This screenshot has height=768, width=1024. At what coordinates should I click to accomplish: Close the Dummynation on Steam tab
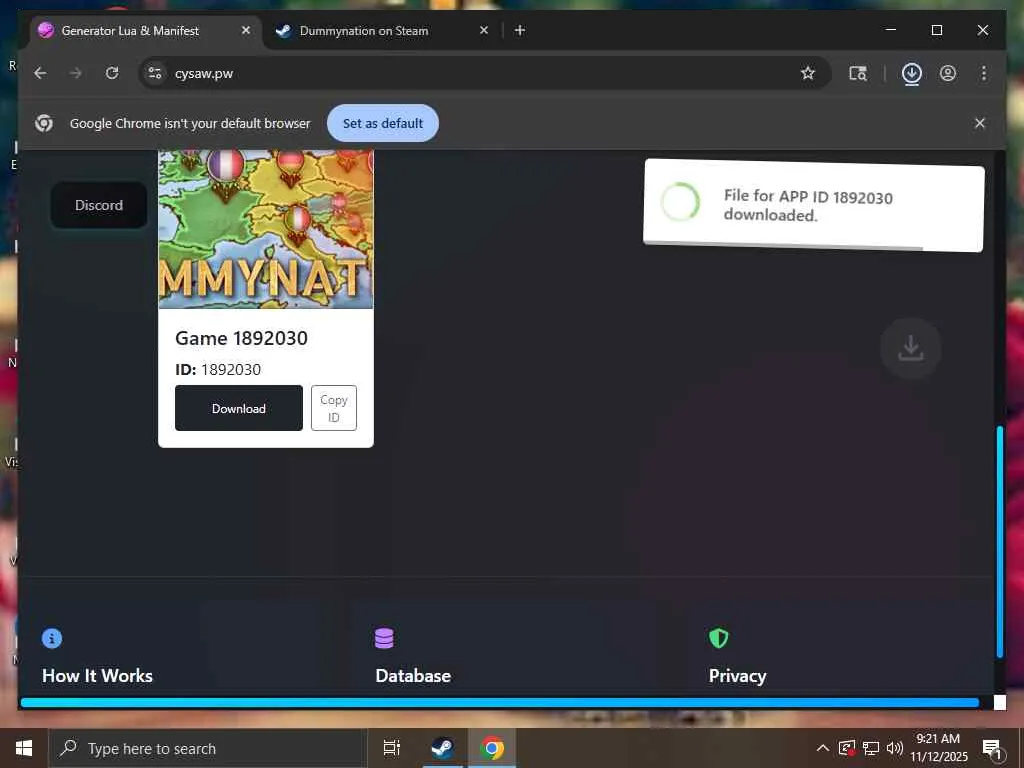click(x=484, y=30)
